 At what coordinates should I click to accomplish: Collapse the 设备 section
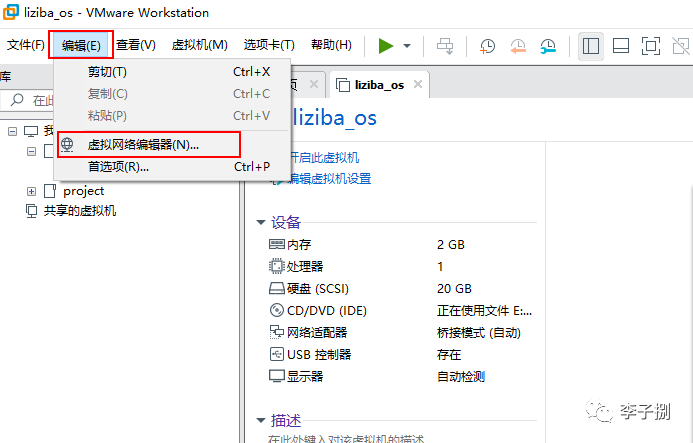click(261, 222)
